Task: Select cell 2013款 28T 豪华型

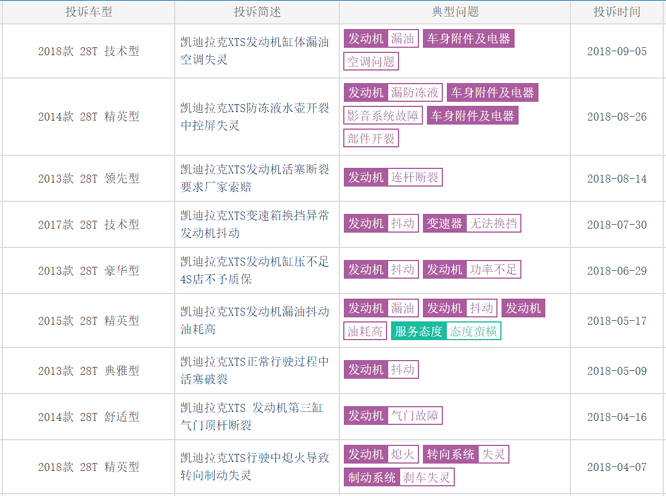Action: (89, 271)
